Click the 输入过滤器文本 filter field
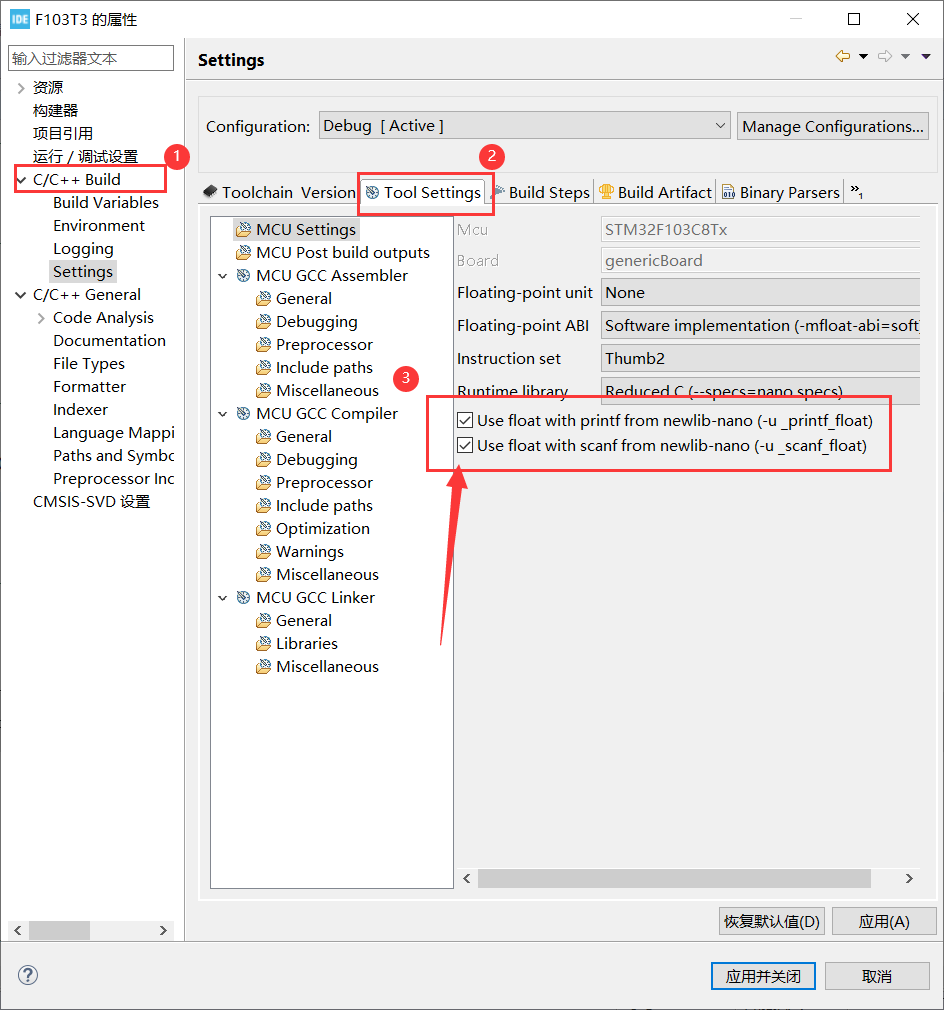The height and width of the screenshot is (1010, 944). [90, 57]
